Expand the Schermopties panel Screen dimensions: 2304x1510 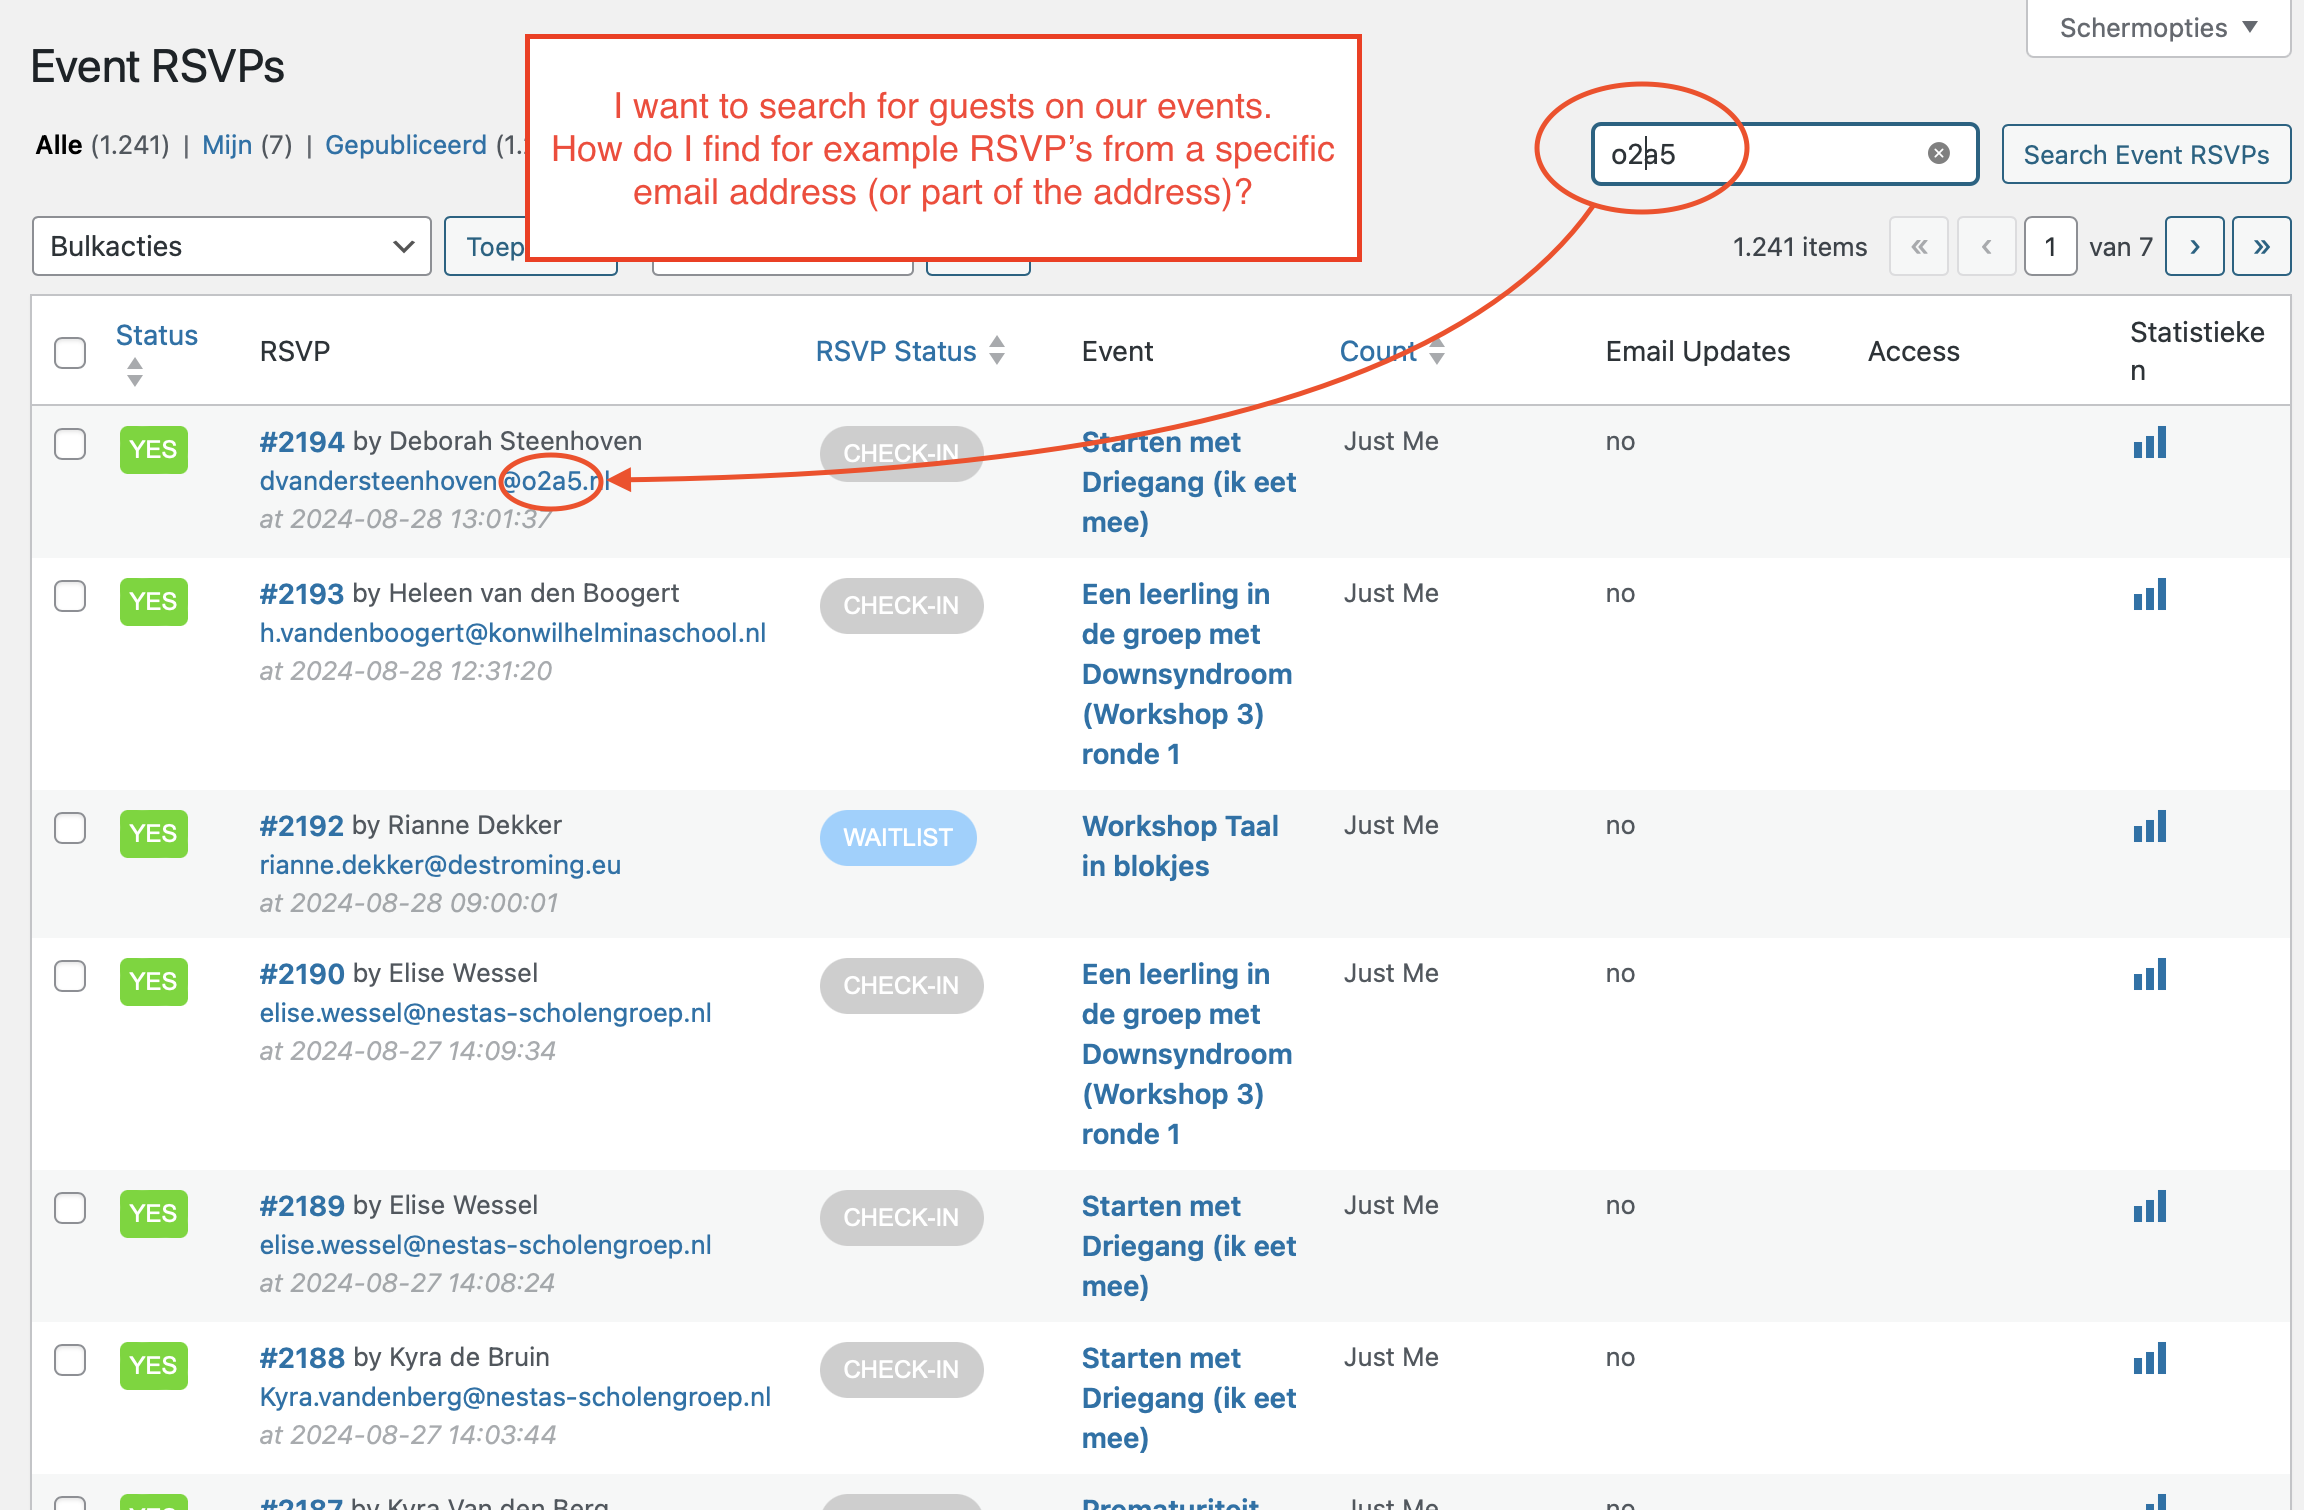tap(2158, 28)
